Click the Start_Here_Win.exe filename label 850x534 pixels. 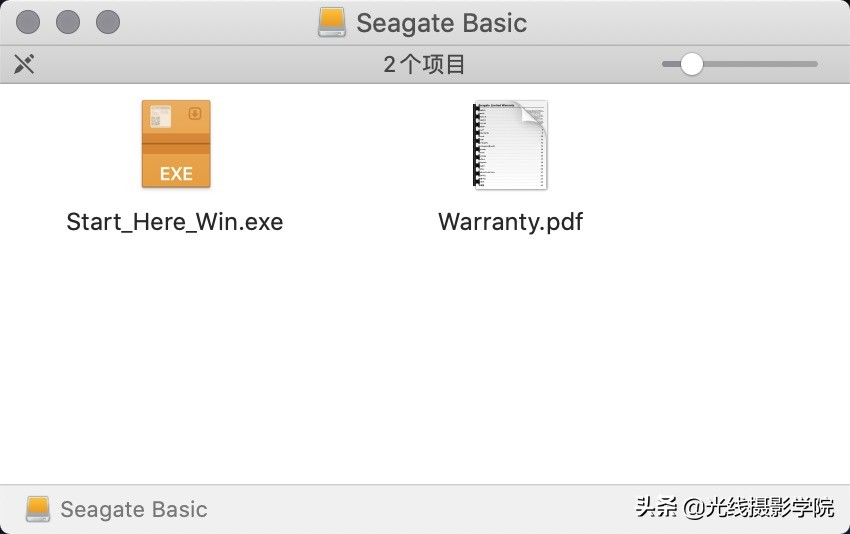pyautogui.click(x=175, y=222)
